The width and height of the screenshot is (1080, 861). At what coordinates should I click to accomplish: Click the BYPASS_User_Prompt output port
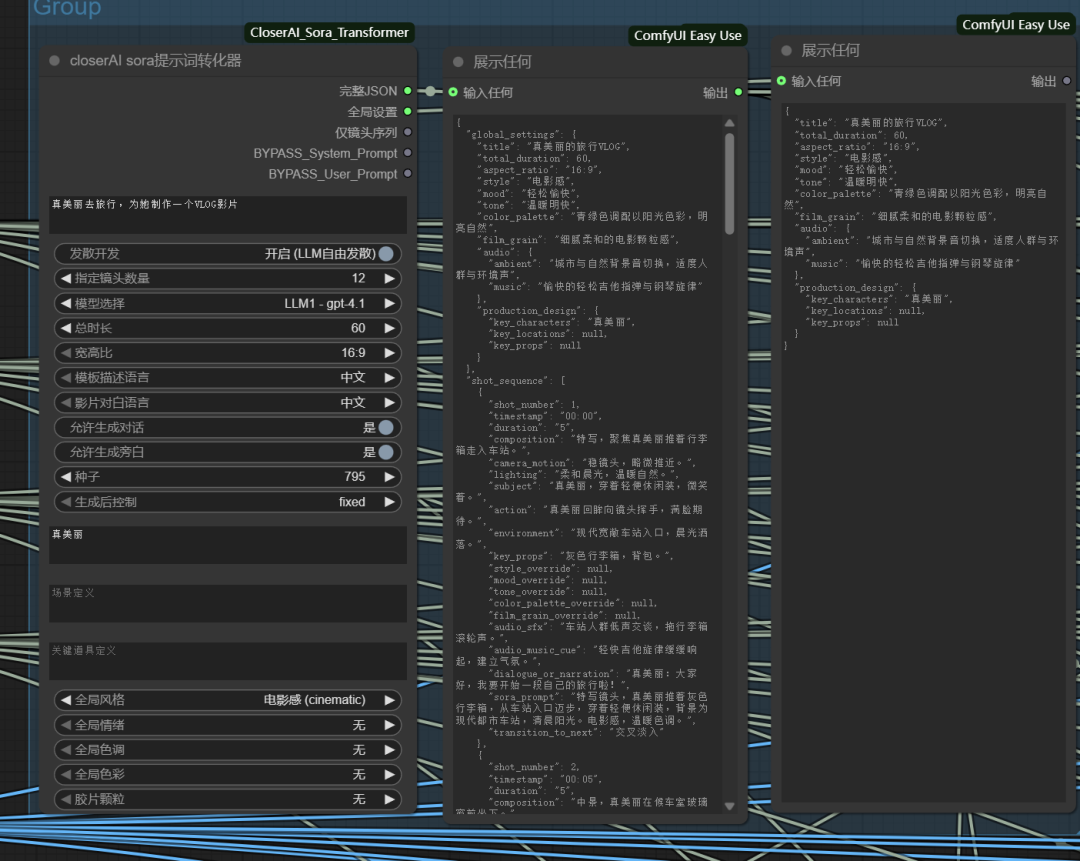tap(407, 174)
